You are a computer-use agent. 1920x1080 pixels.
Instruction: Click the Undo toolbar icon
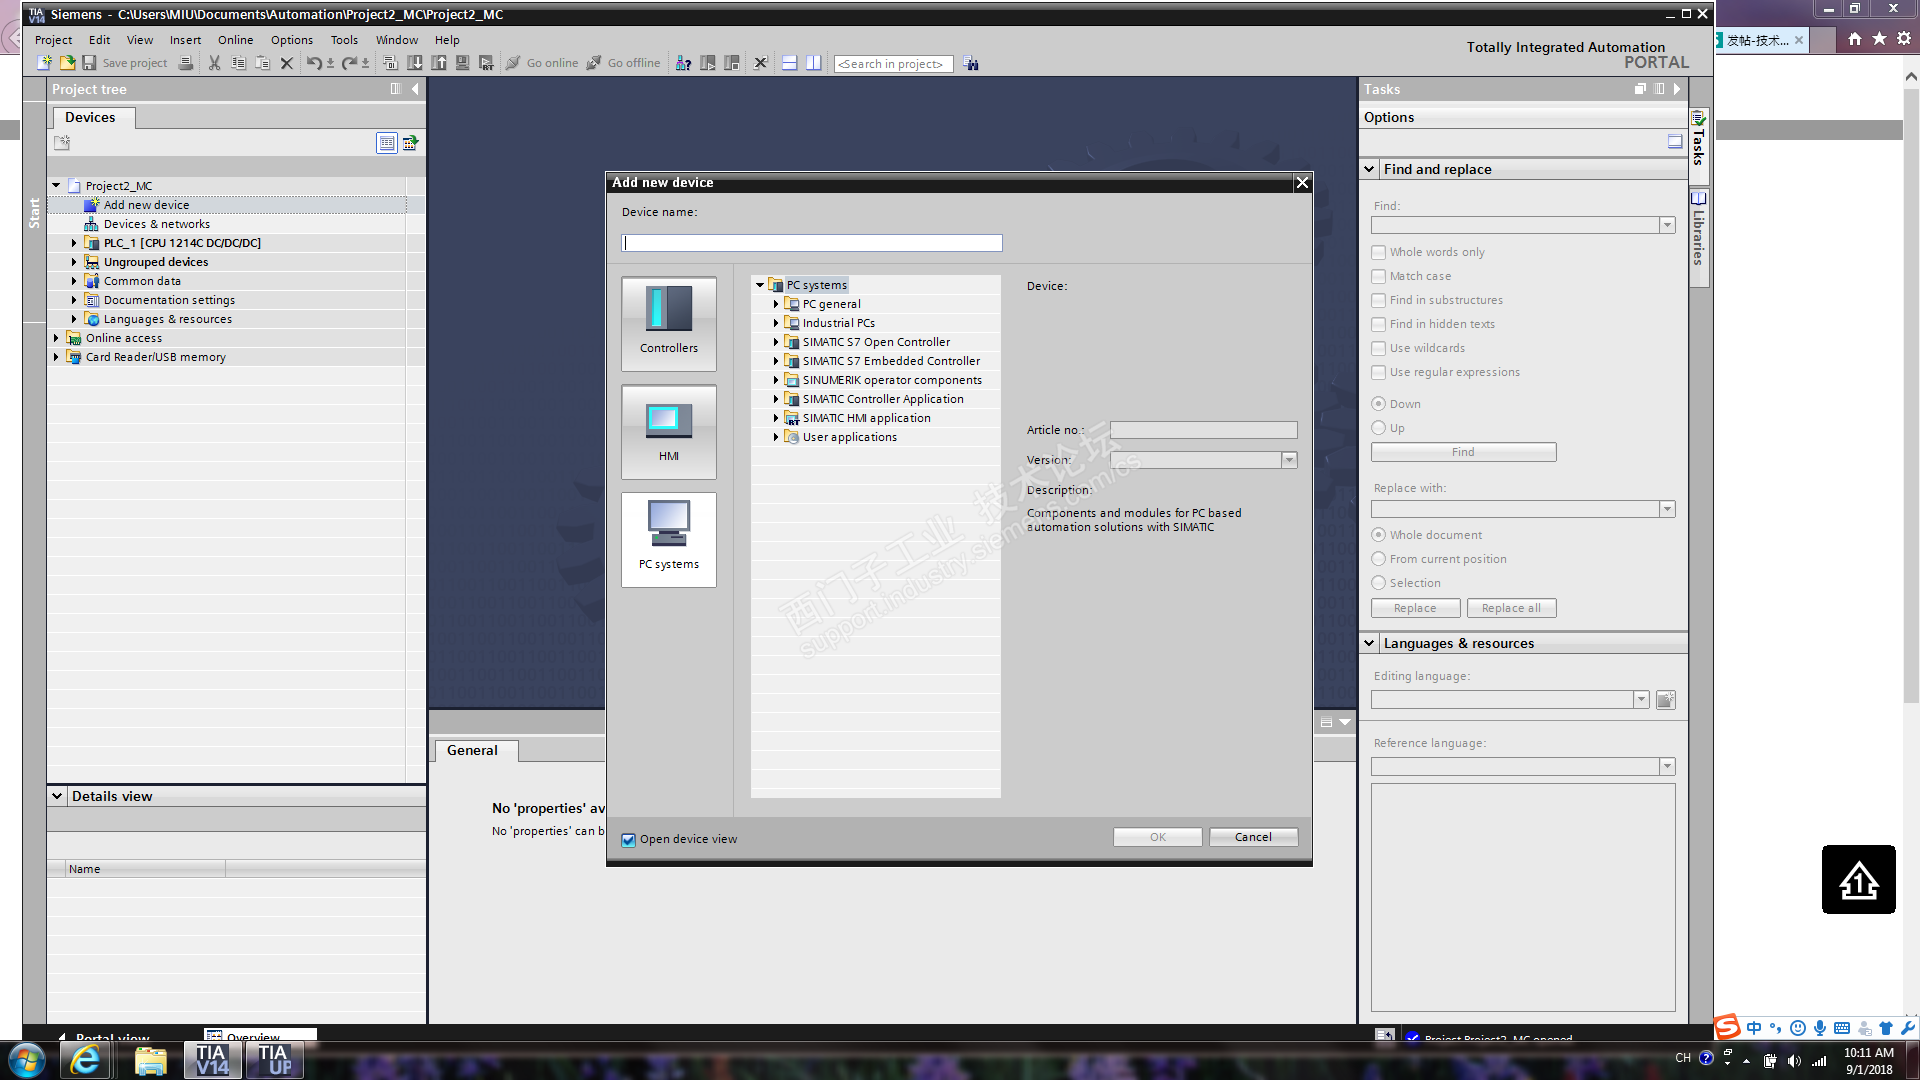pyautogui.click(x=314, y=63)
